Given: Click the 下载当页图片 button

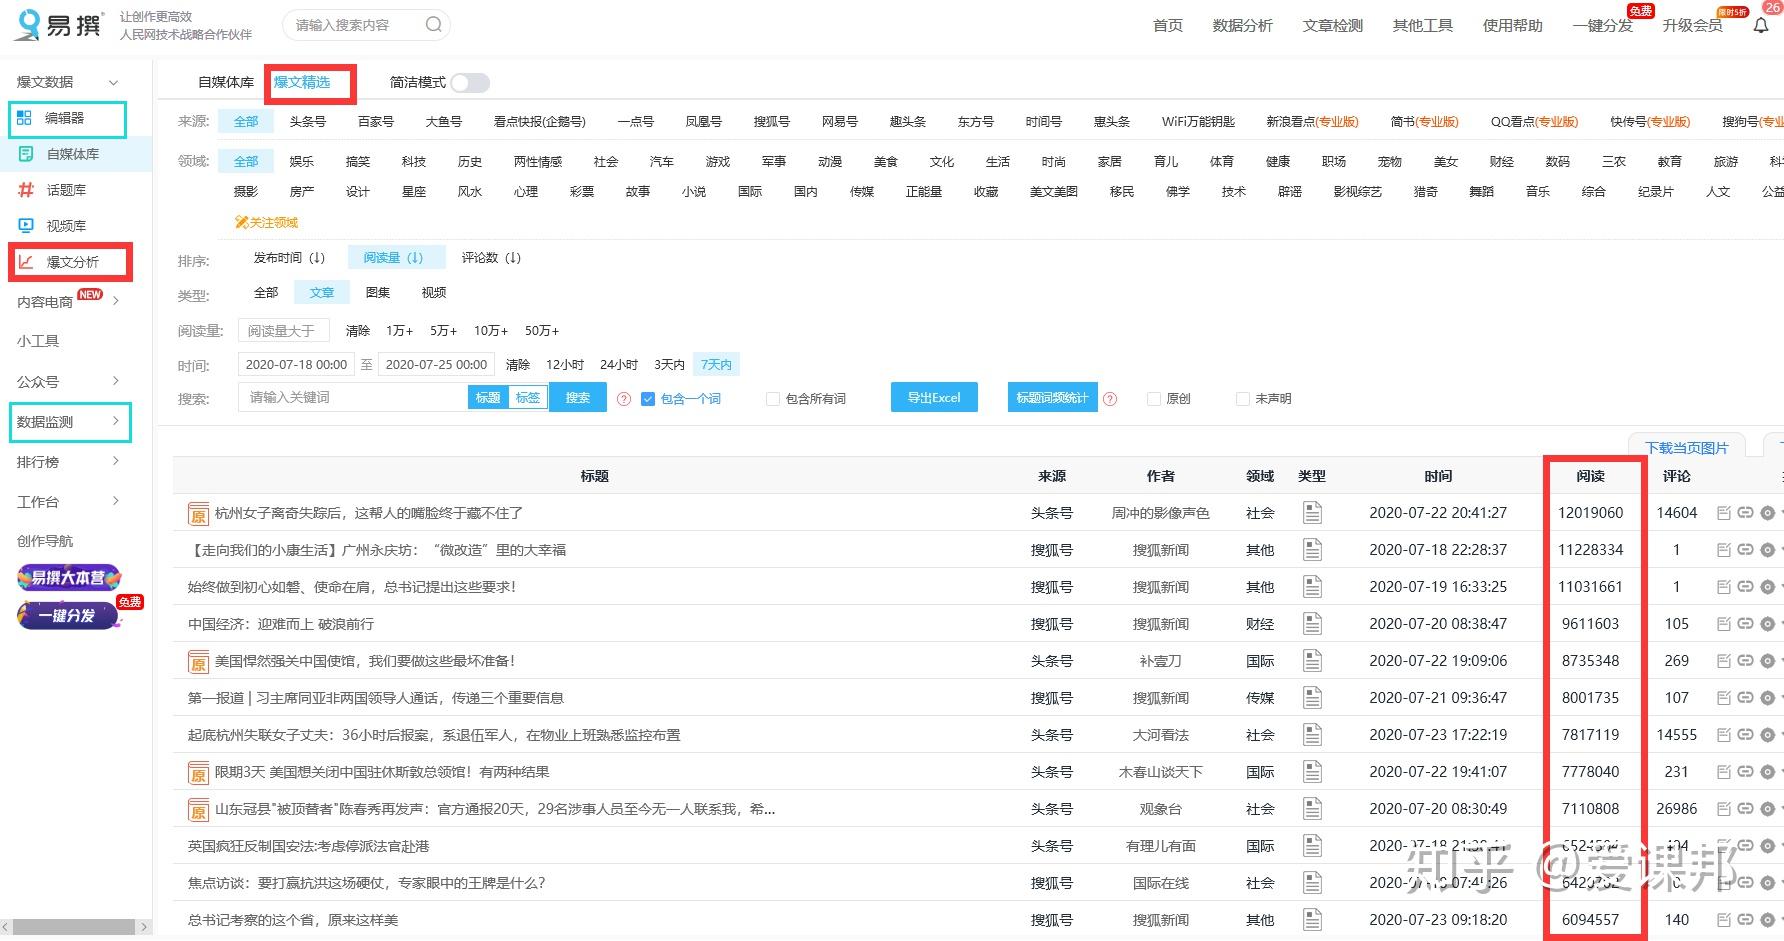Looking at the screenshot, I should [1686, 448].
